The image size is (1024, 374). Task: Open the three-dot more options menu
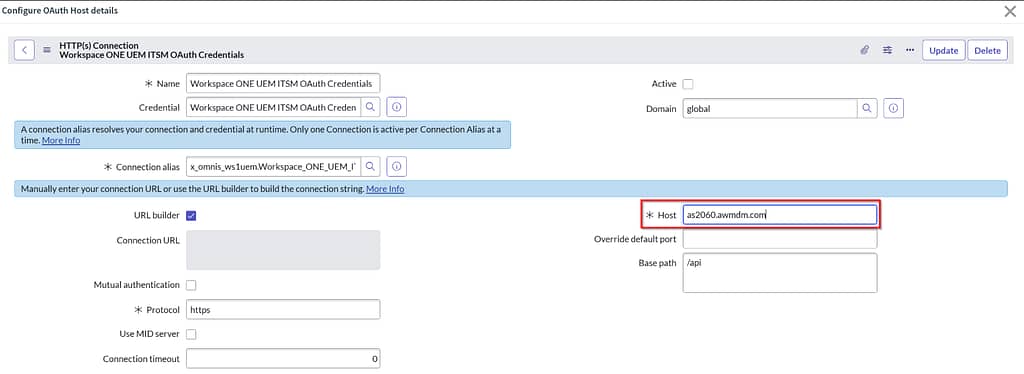pyautogui.click(x=910, y=50)
